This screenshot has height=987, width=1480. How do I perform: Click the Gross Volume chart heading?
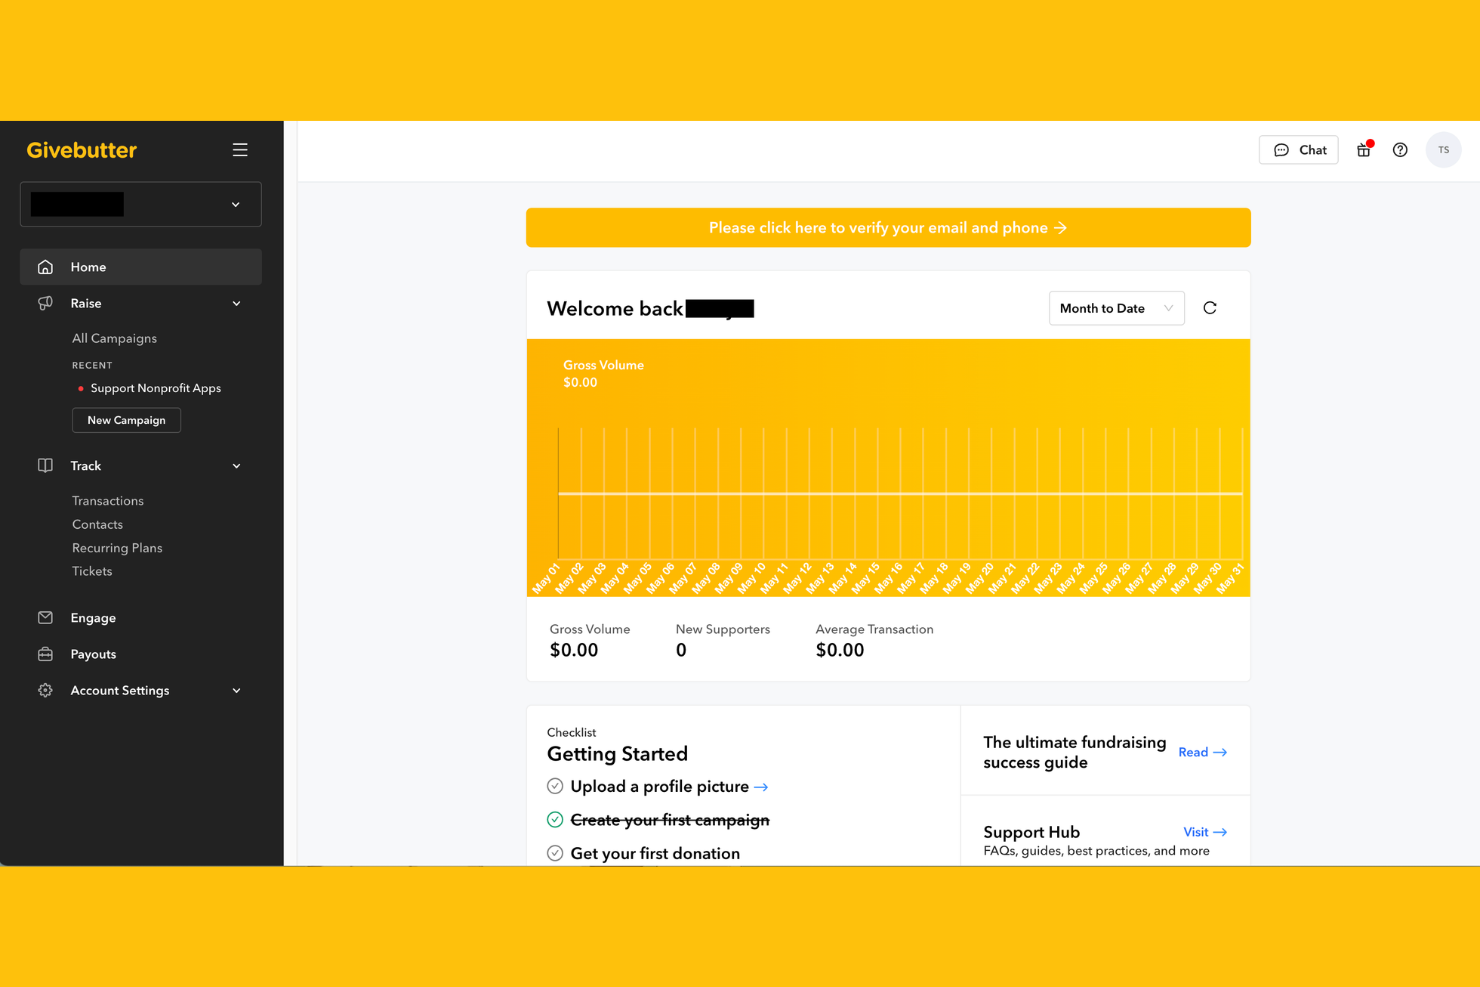click(603, 365)
